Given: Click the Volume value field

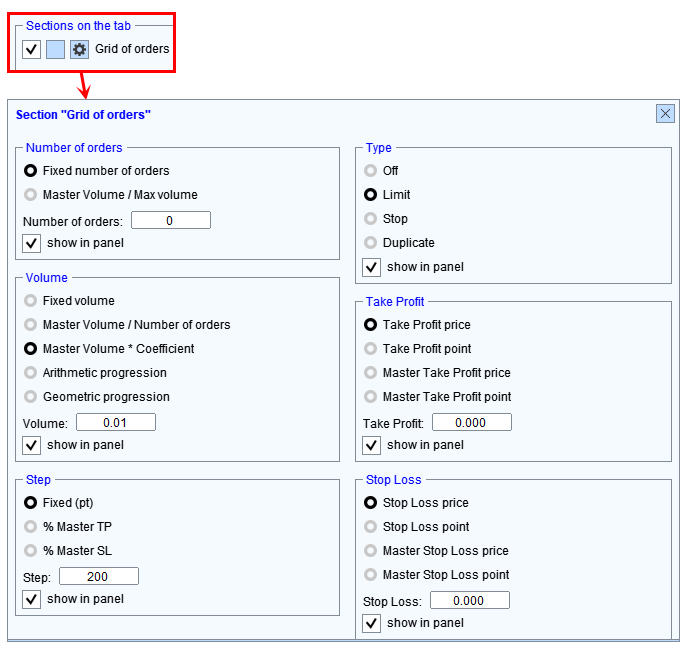Looking at the screenshot, I should (115, 423).
